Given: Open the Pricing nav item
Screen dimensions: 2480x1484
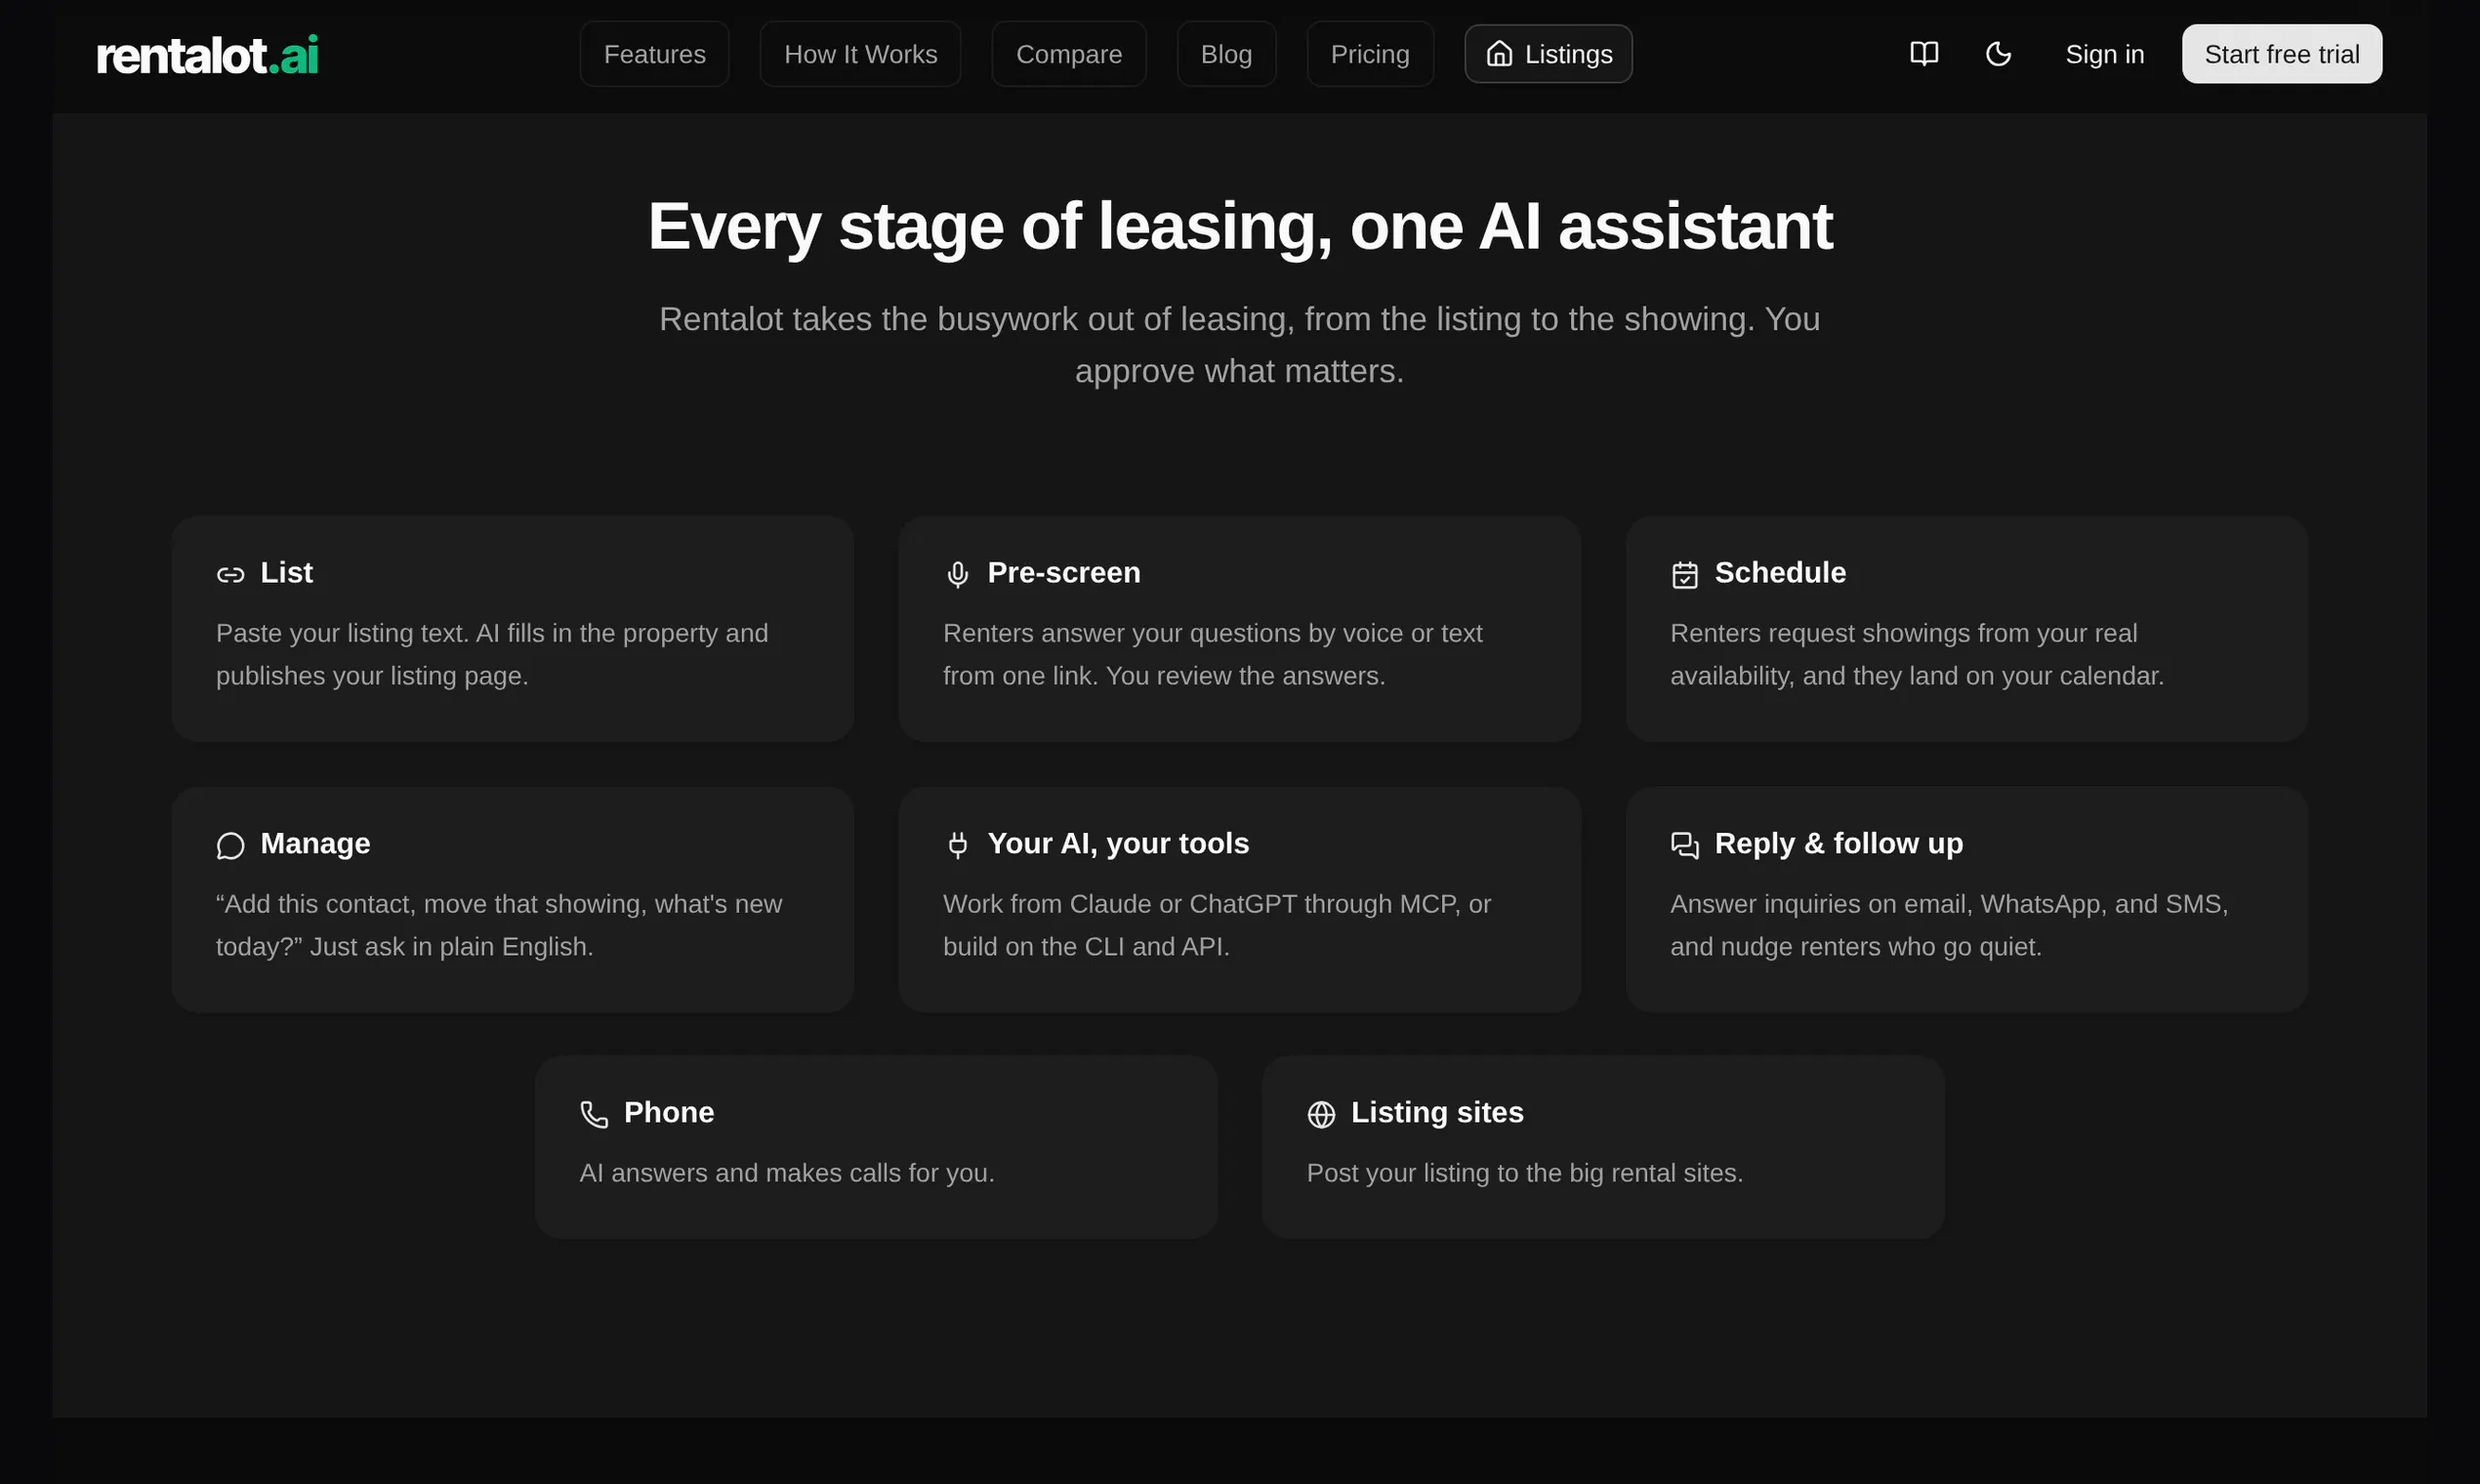Looking at the screenshot, I should pyautogui.click(x=1370, y=54).
